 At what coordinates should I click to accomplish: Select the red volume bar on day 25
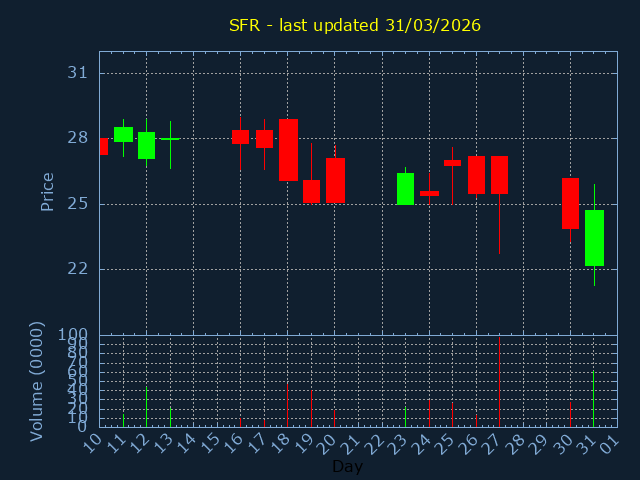click(452, 415)
